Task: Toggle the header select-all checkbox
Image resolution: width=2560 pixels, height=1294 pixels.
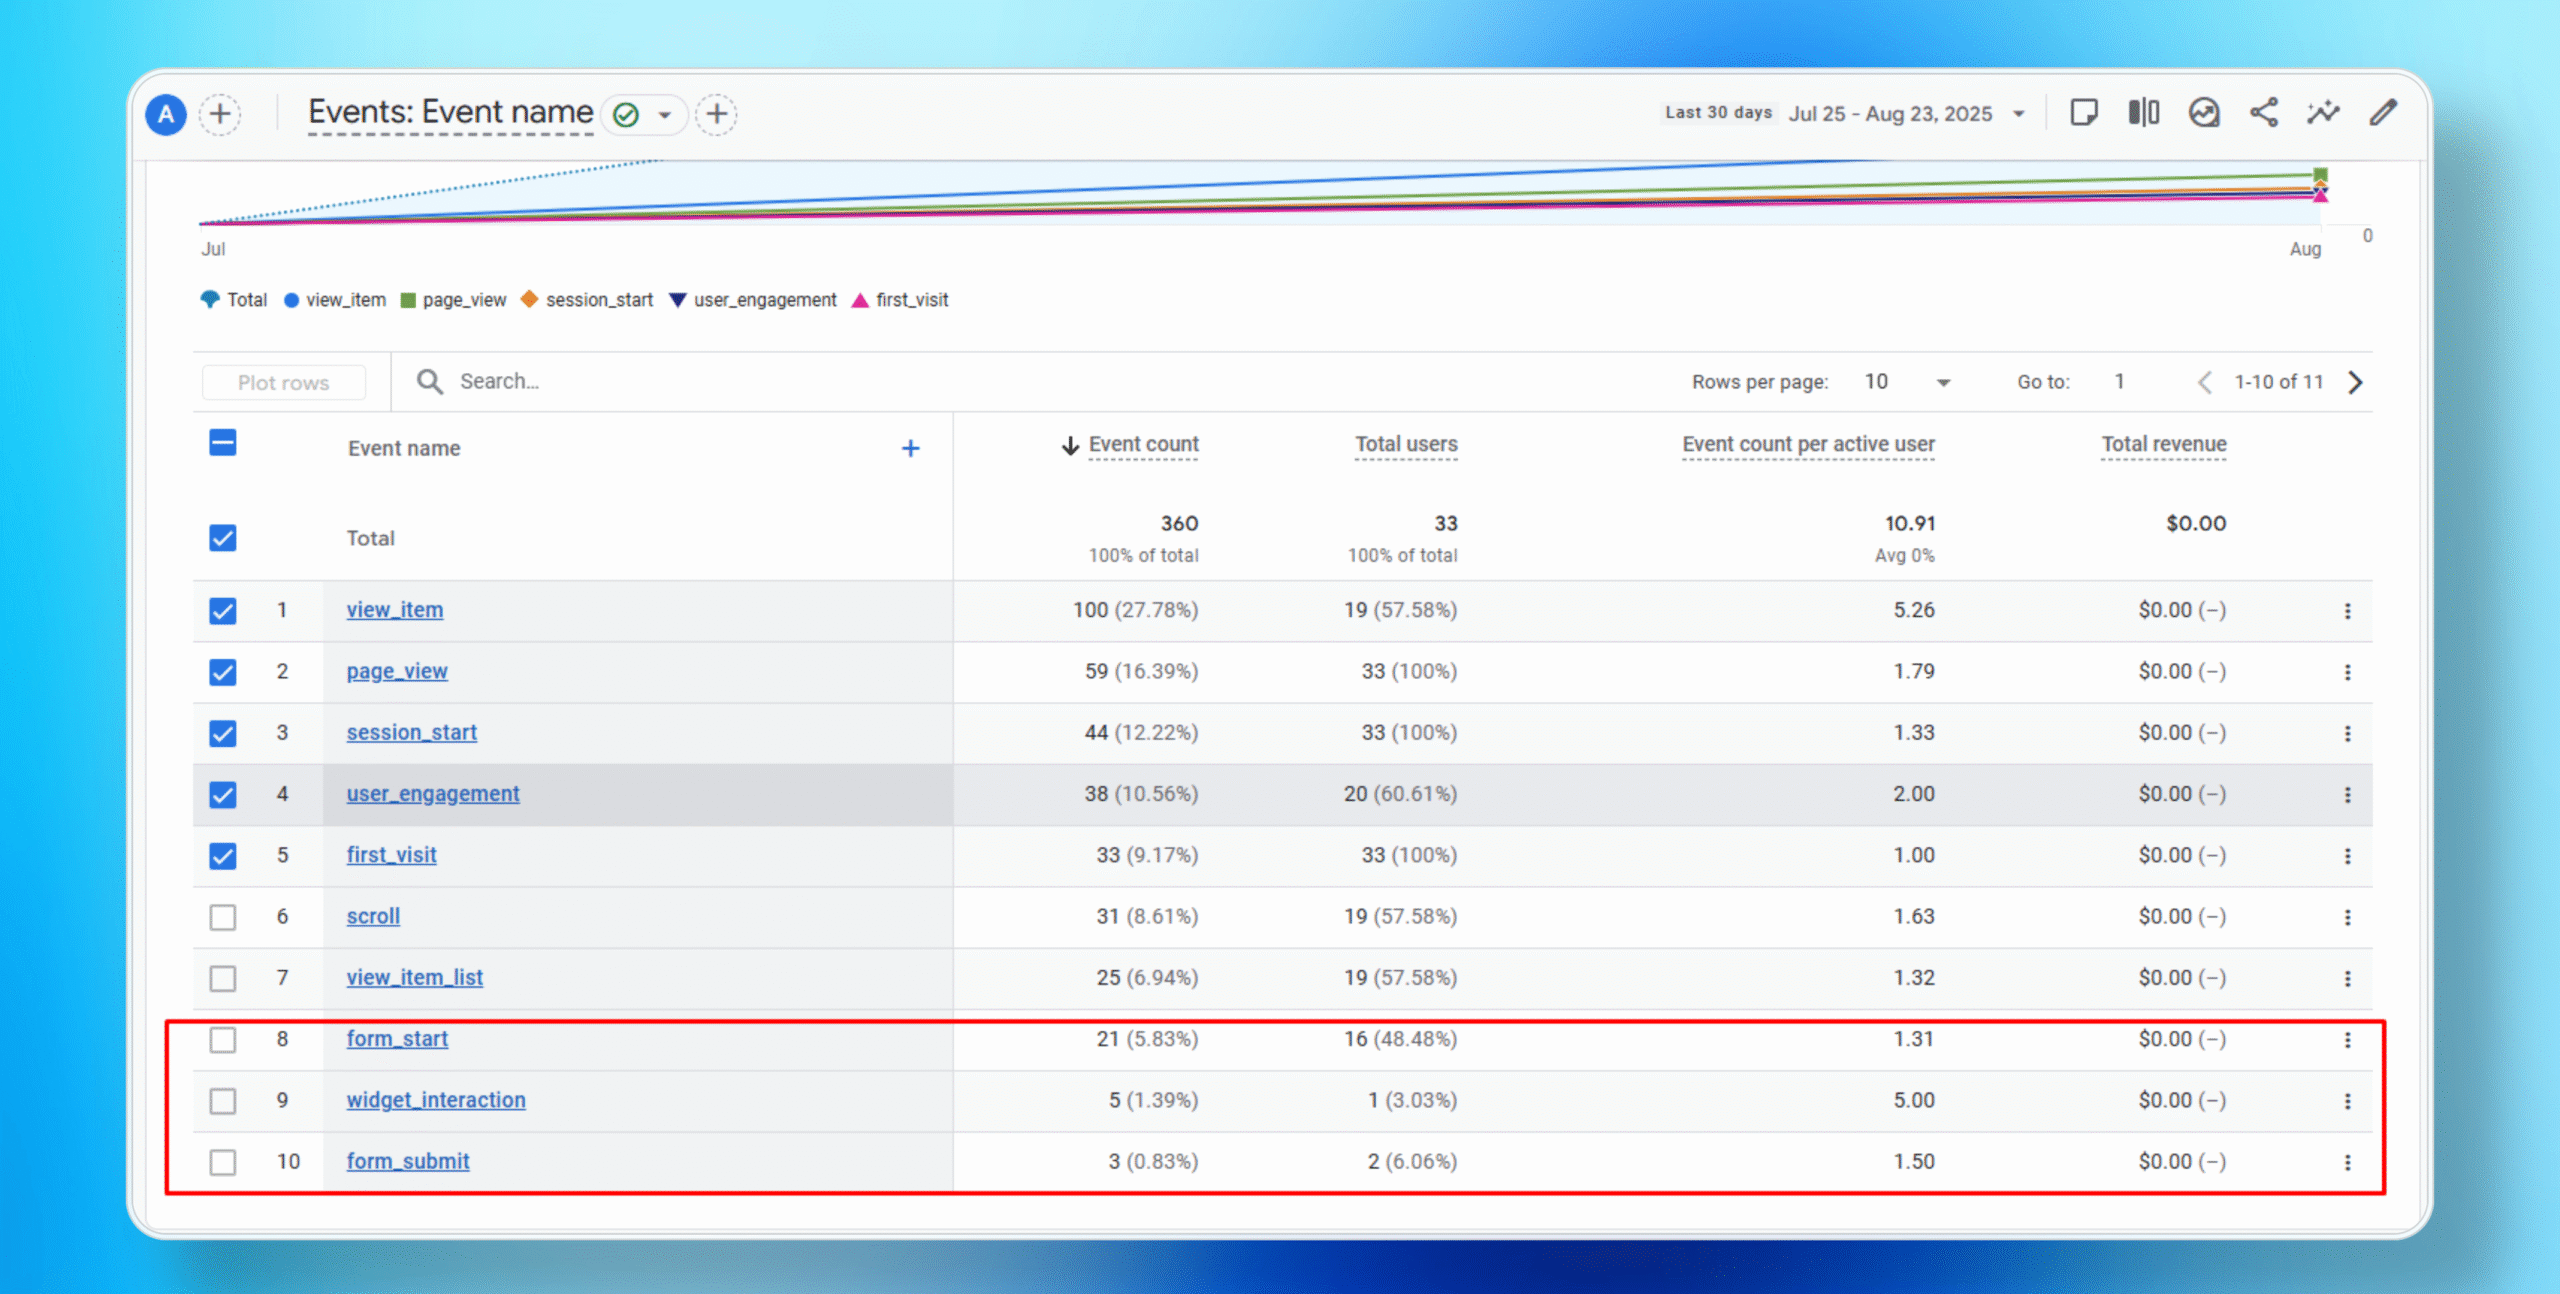Action: (223, 443)
